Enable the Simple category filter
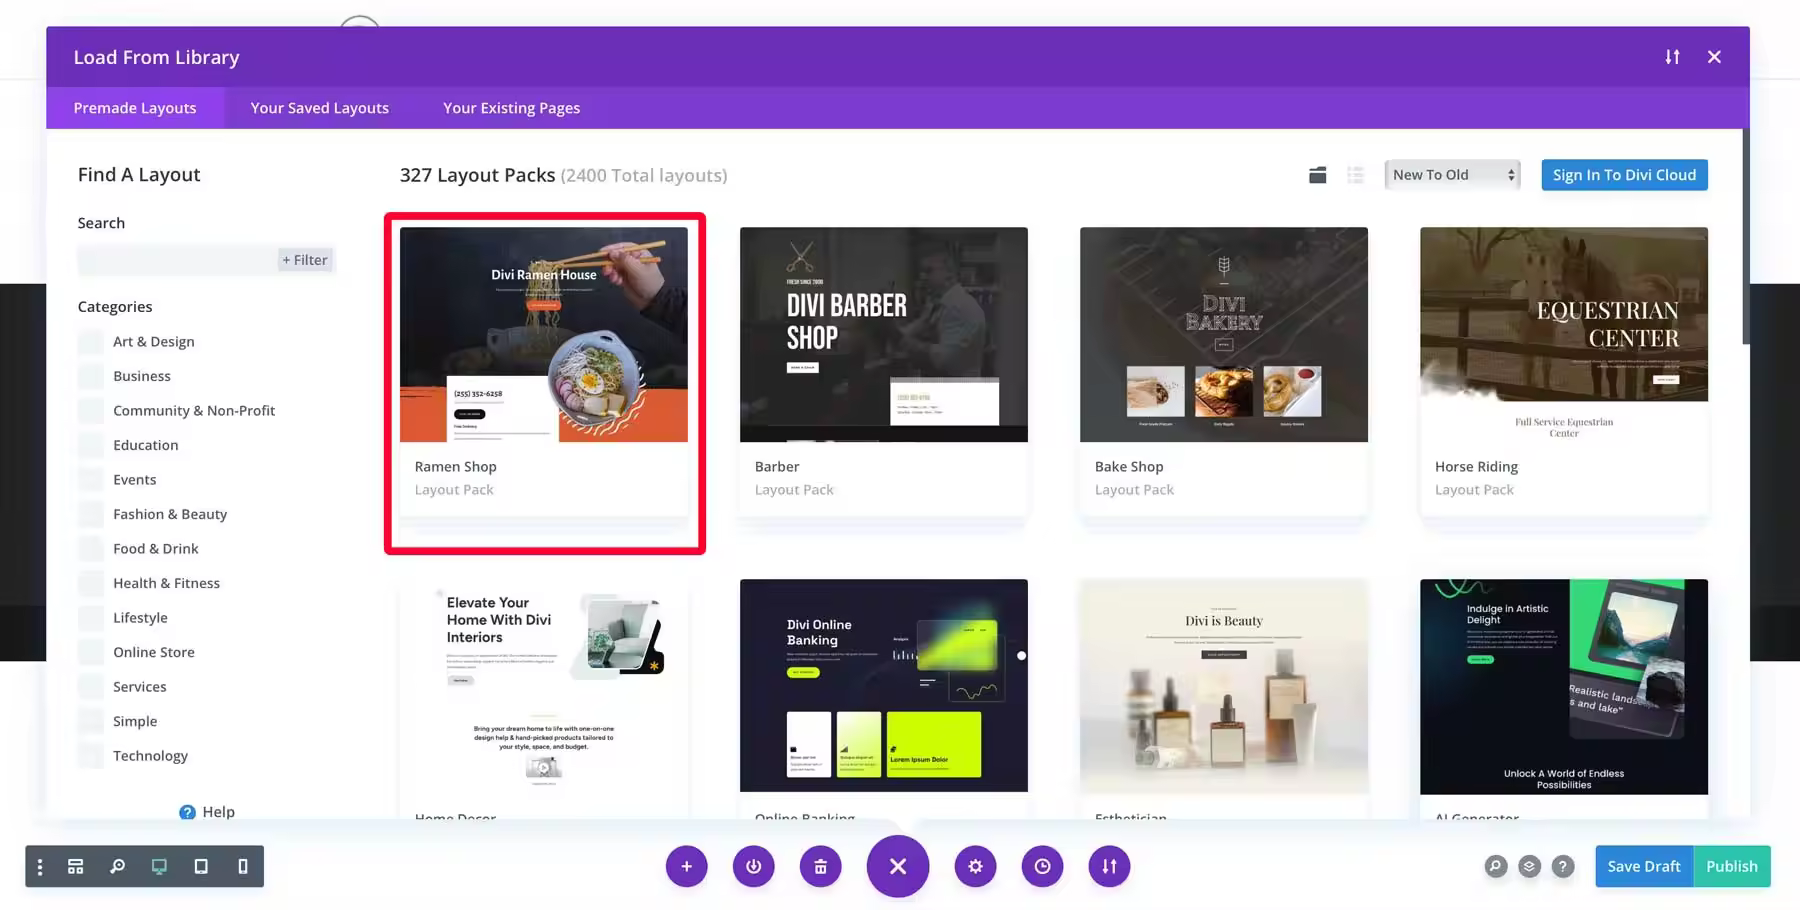The width and height of the screenshot is (1800, 910). click(x=91, y=721)
